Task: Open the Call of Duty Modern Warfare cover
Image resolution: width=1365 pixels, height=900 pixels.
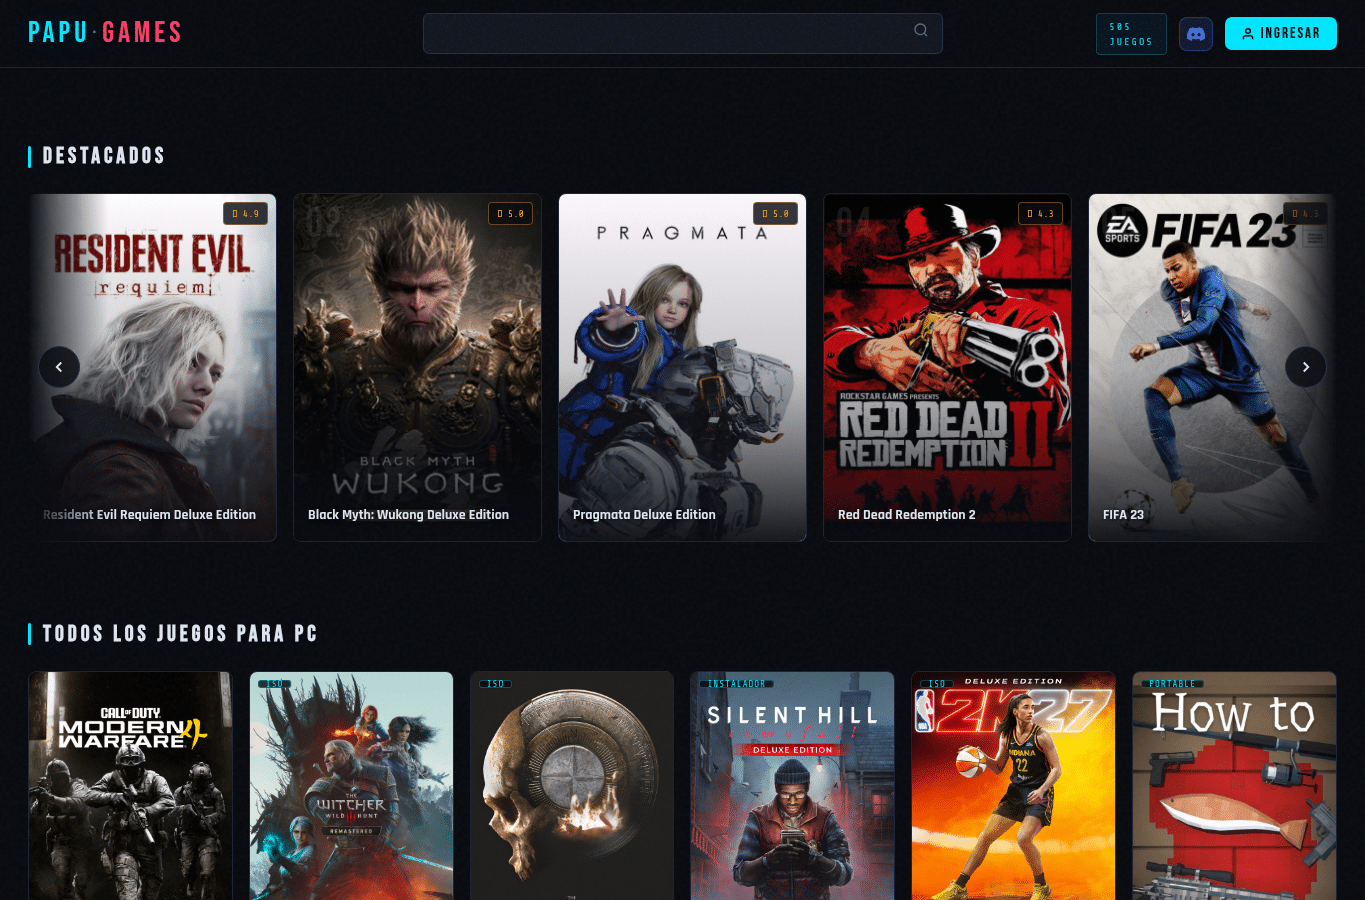Action: pyautogui.click(x=131, y=786)
